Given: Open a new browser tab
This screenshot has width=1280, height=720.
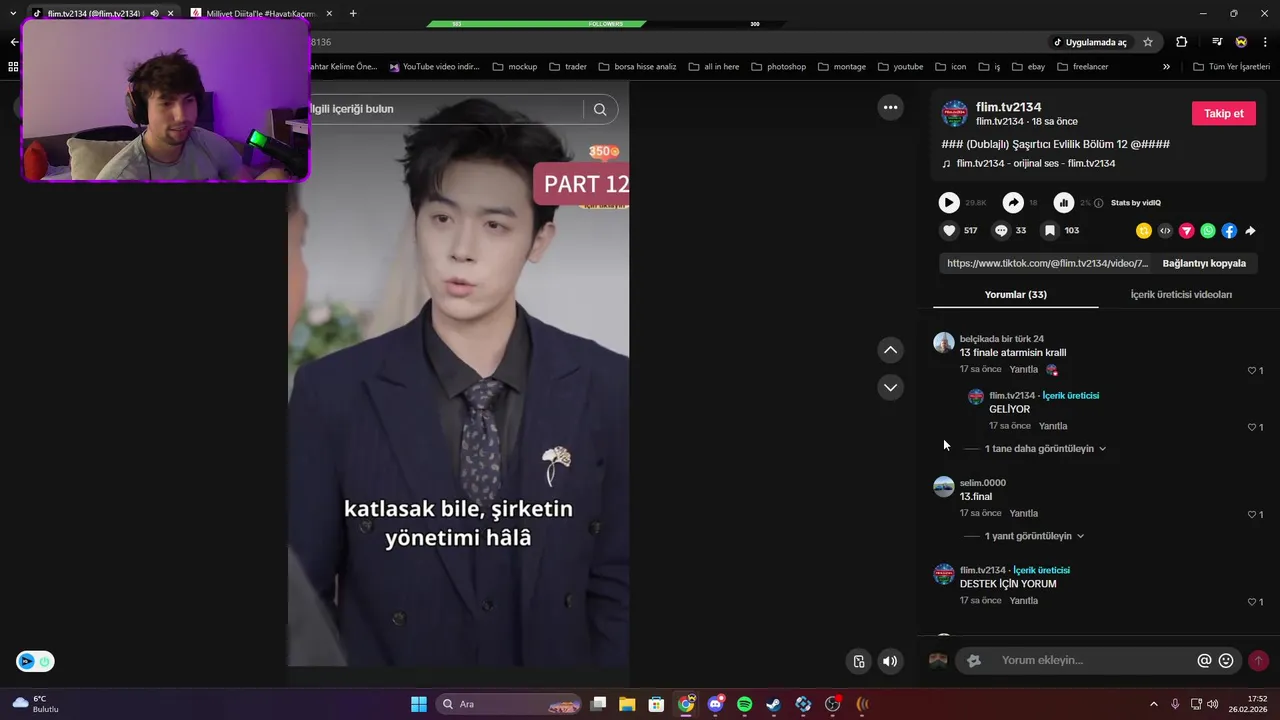Looking at the screenshot, I should pyautogui.click(x=353, y=13).
